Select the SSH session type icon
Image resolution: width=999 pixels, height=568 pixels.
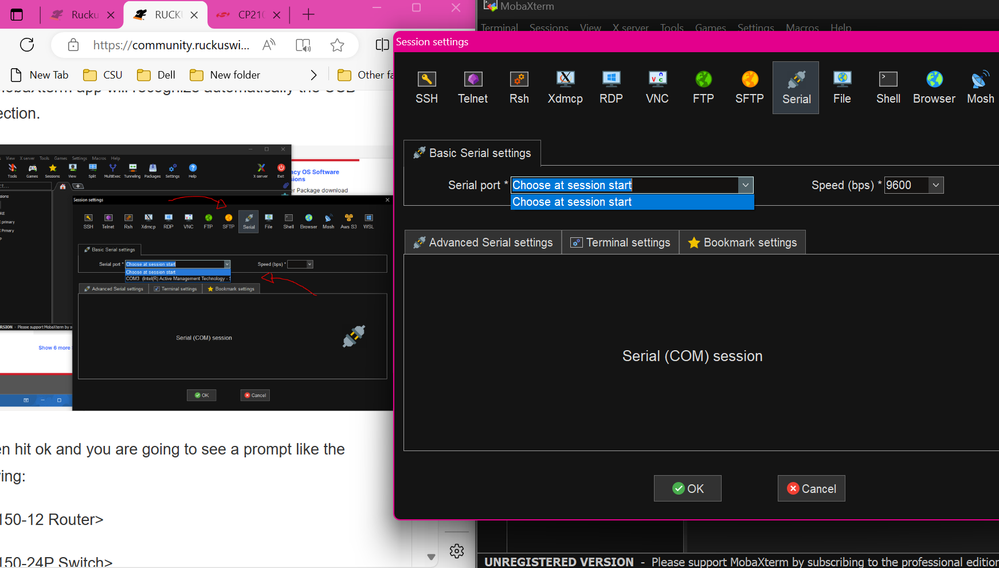[x=427, y=87]
